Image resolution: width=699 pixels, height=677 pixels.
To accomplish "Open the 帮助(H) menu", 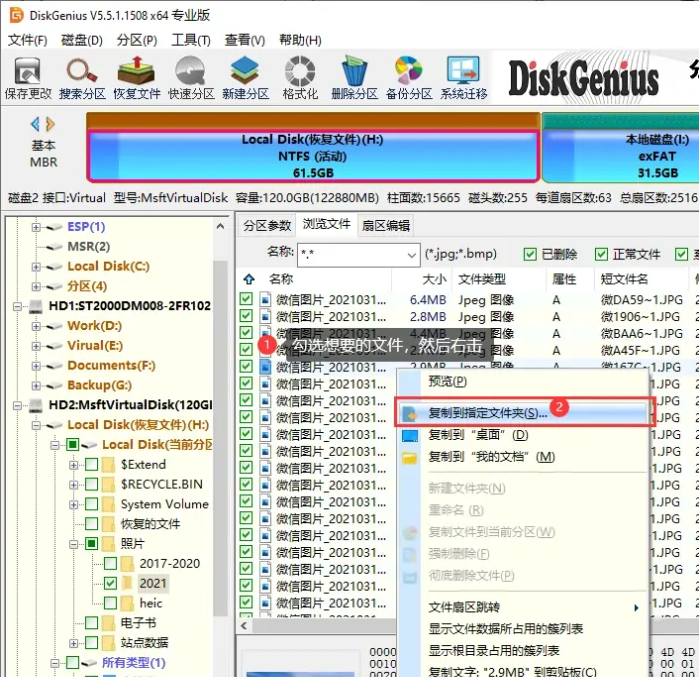I will tap(300, 41).
